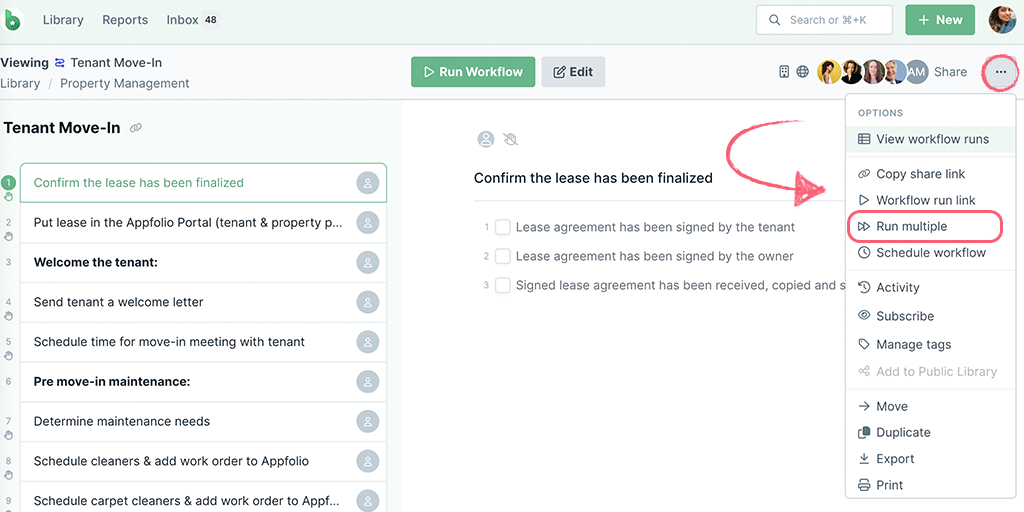1024x512 pixels.
Task: Open the three-dot options menu button
Action: (1001, 72)
